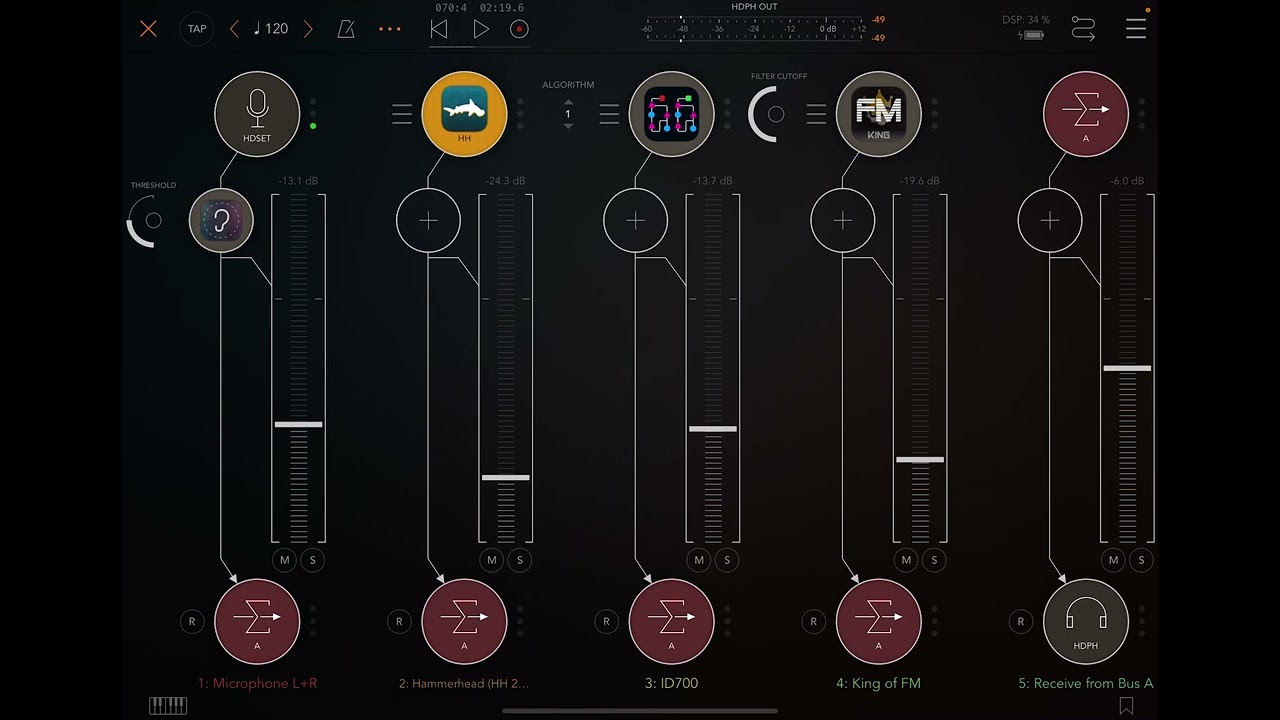Mute the Hammerhead channel
The image size is (1280, 720).
(x=491, y=560)
